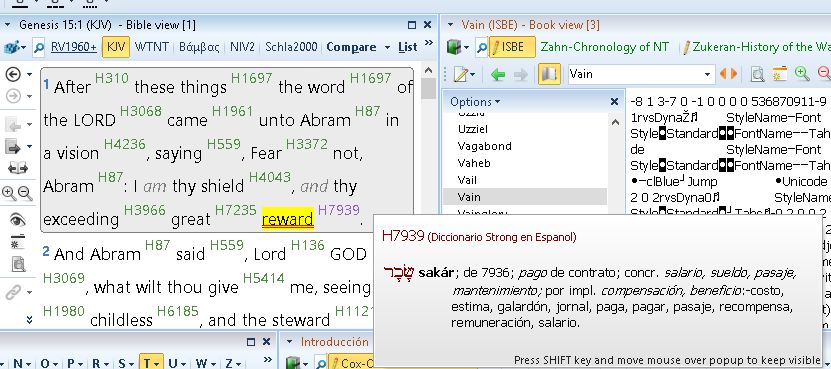Expand more Bible tabs with chevron
Screen dimensions: 831x369
[x=429, y=43]
